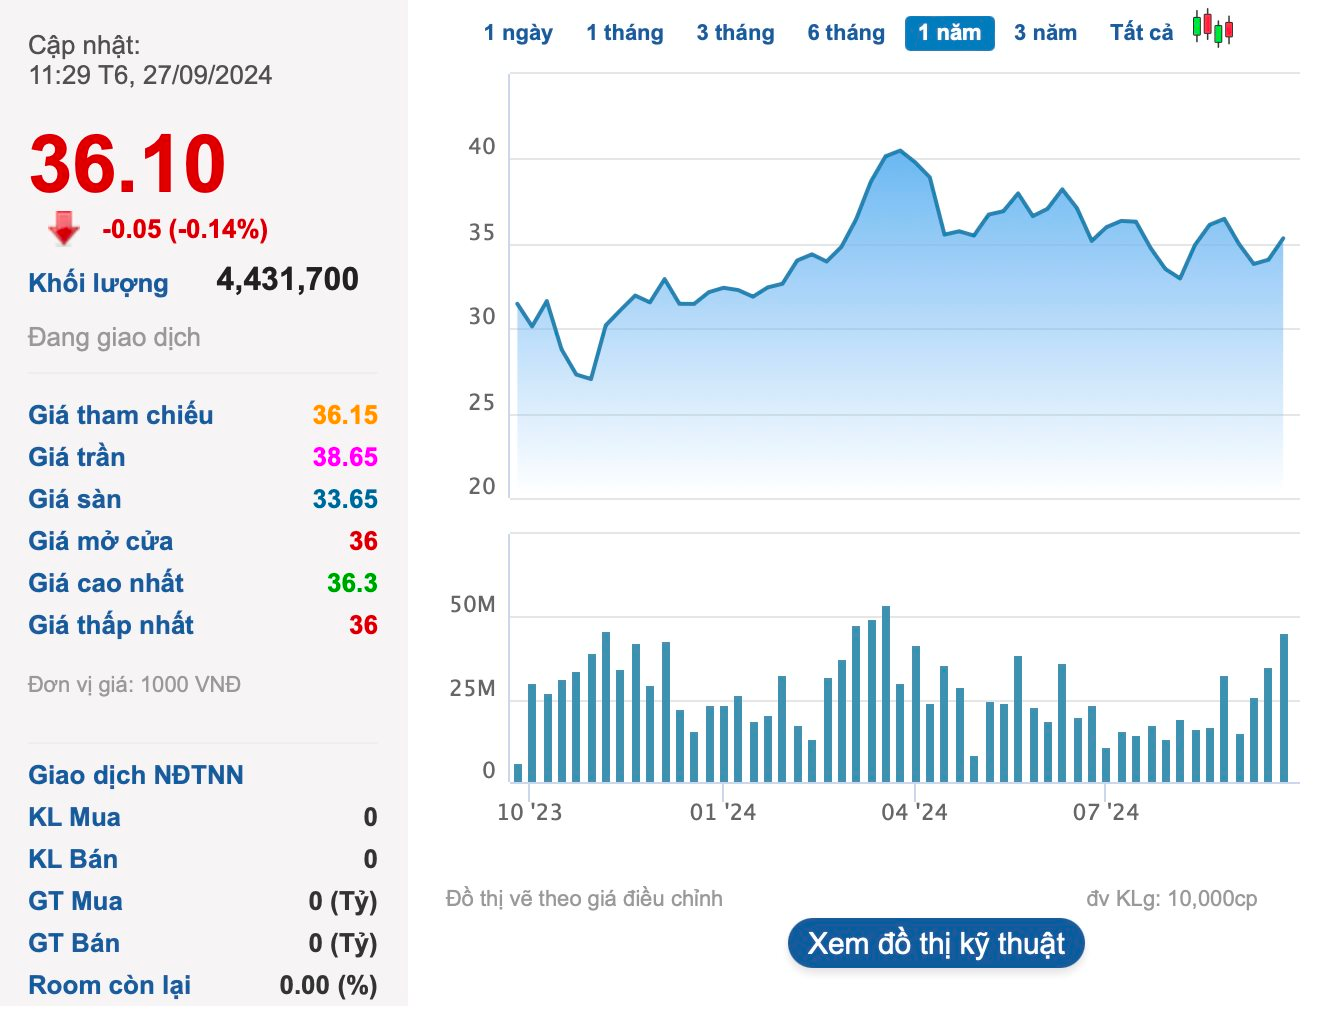Click the volume figure 4,431,700
This screenshot has width=1318, height=1020.
click(287, 279)
